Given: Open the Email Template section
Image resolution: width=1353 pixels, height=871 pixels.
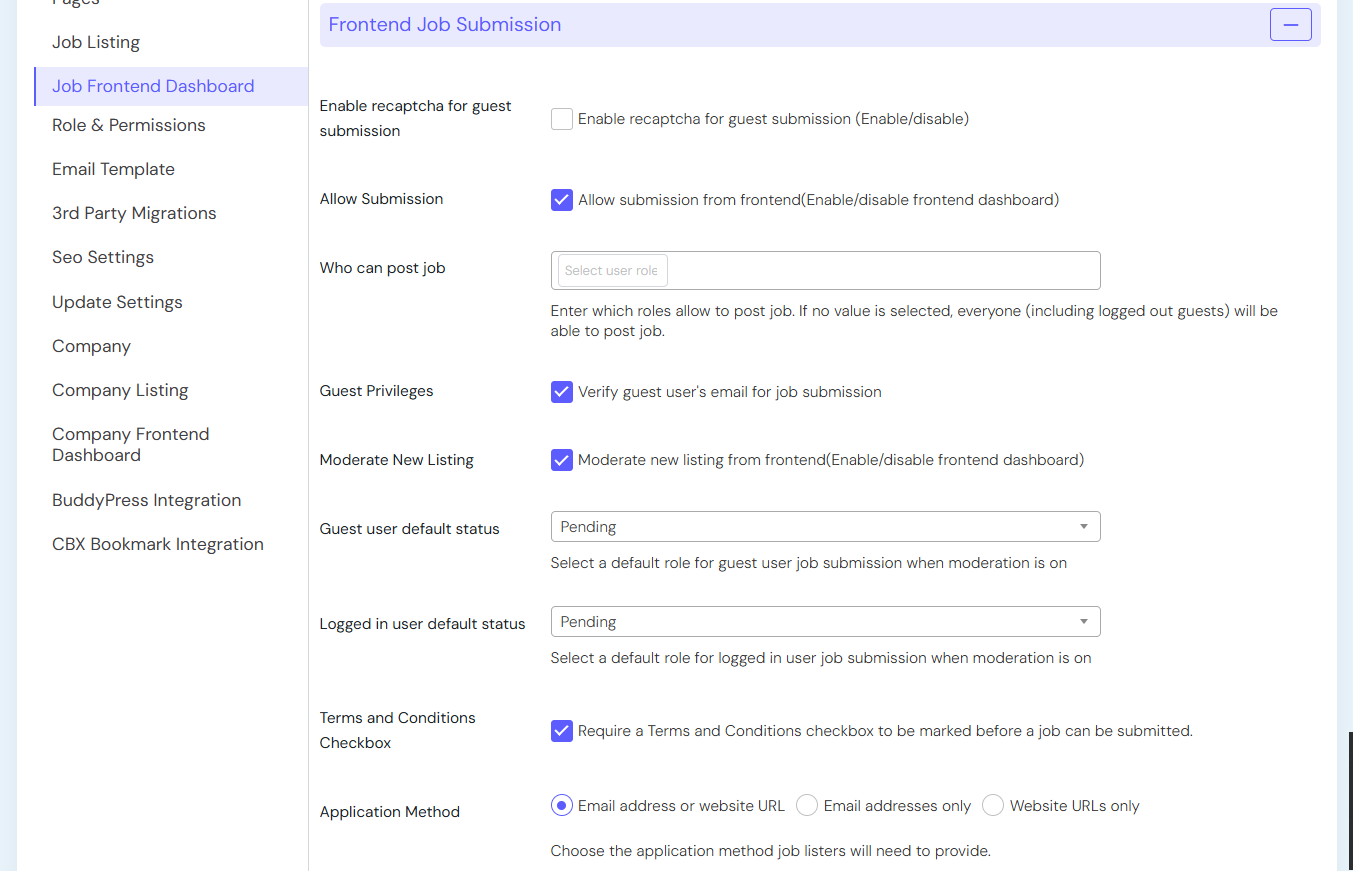Looking at the screenshot, I should tap(113, 169).
